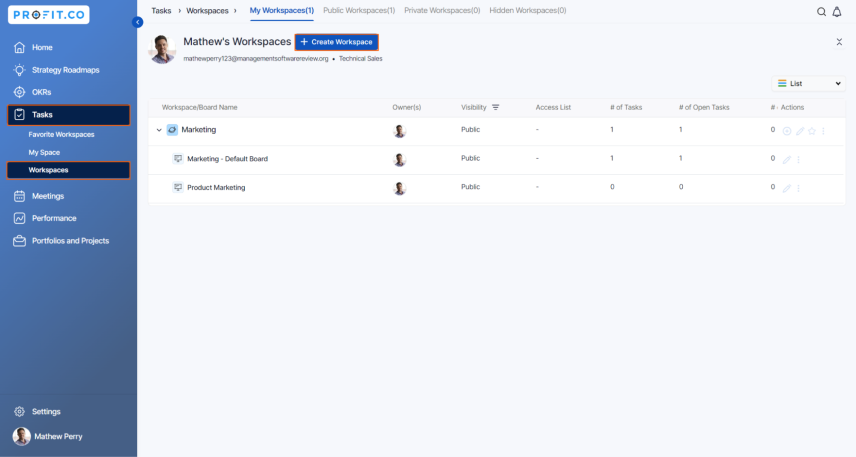
Task: Open more options for Marketing - Default Board
Action: [798, 159]
